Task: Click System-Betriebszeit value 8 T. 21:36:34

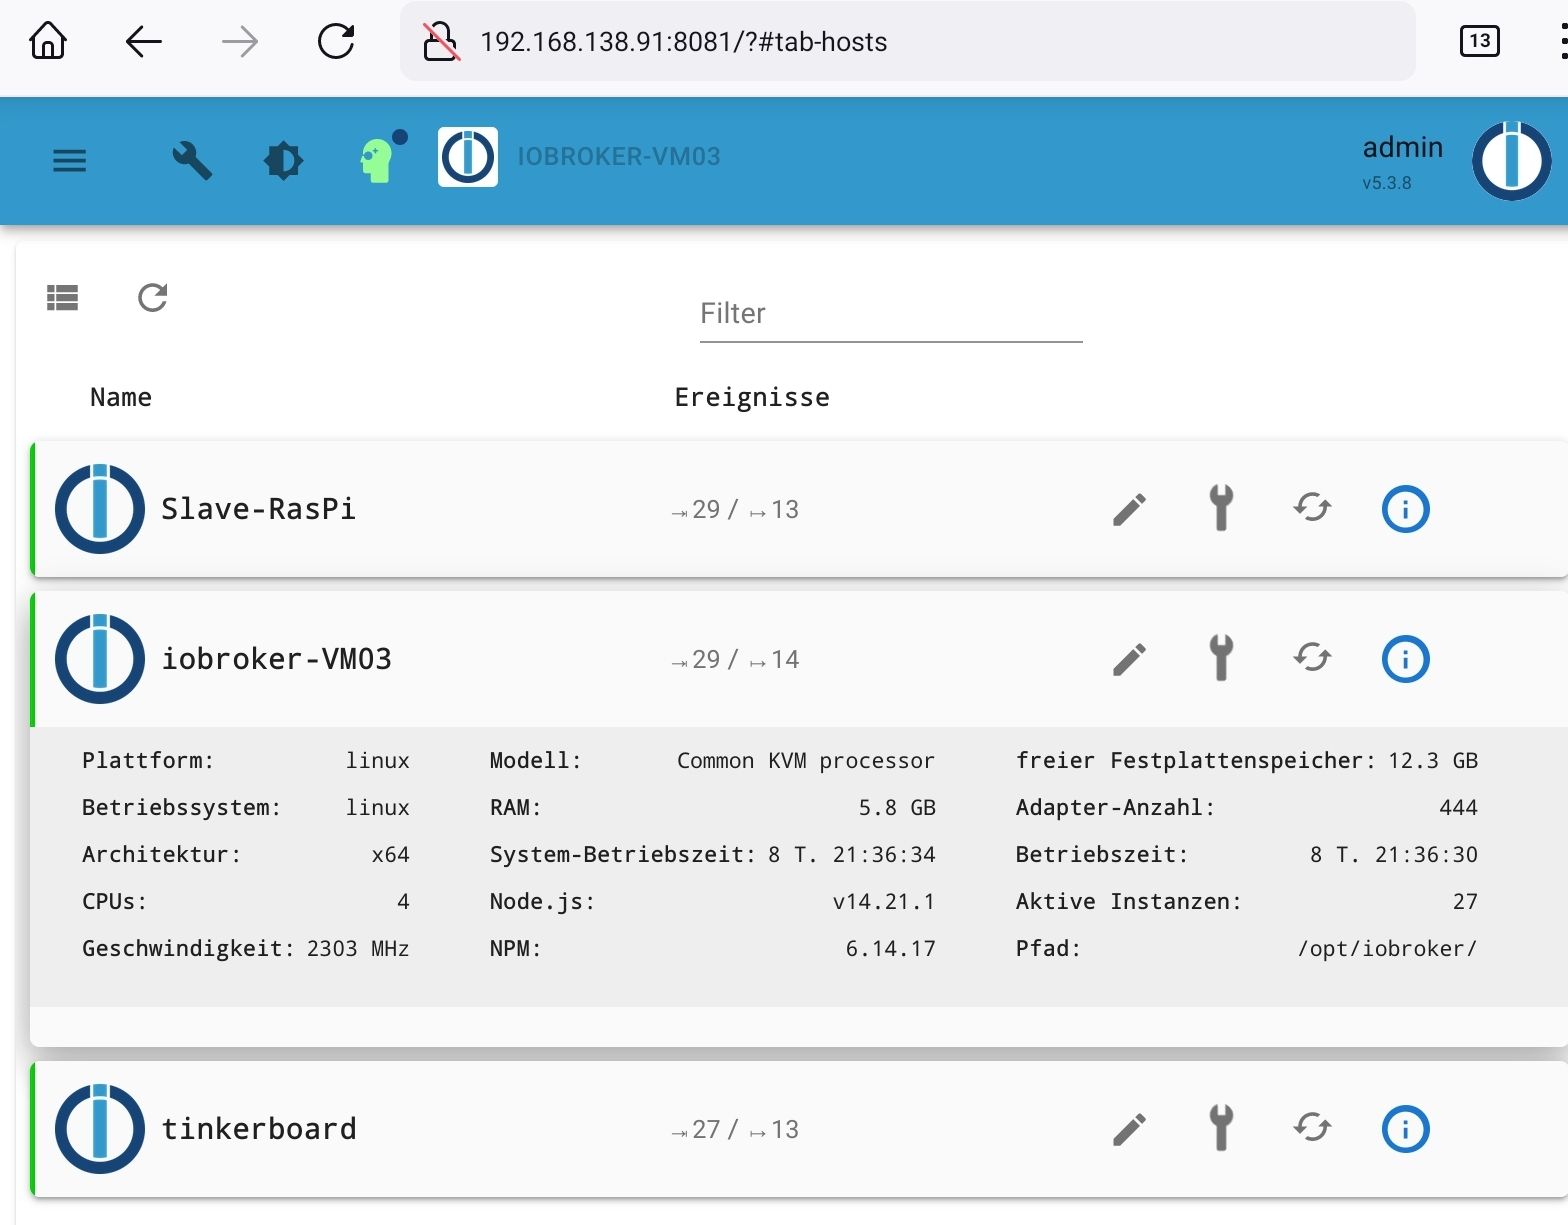Action: click(x=852, y=854)
